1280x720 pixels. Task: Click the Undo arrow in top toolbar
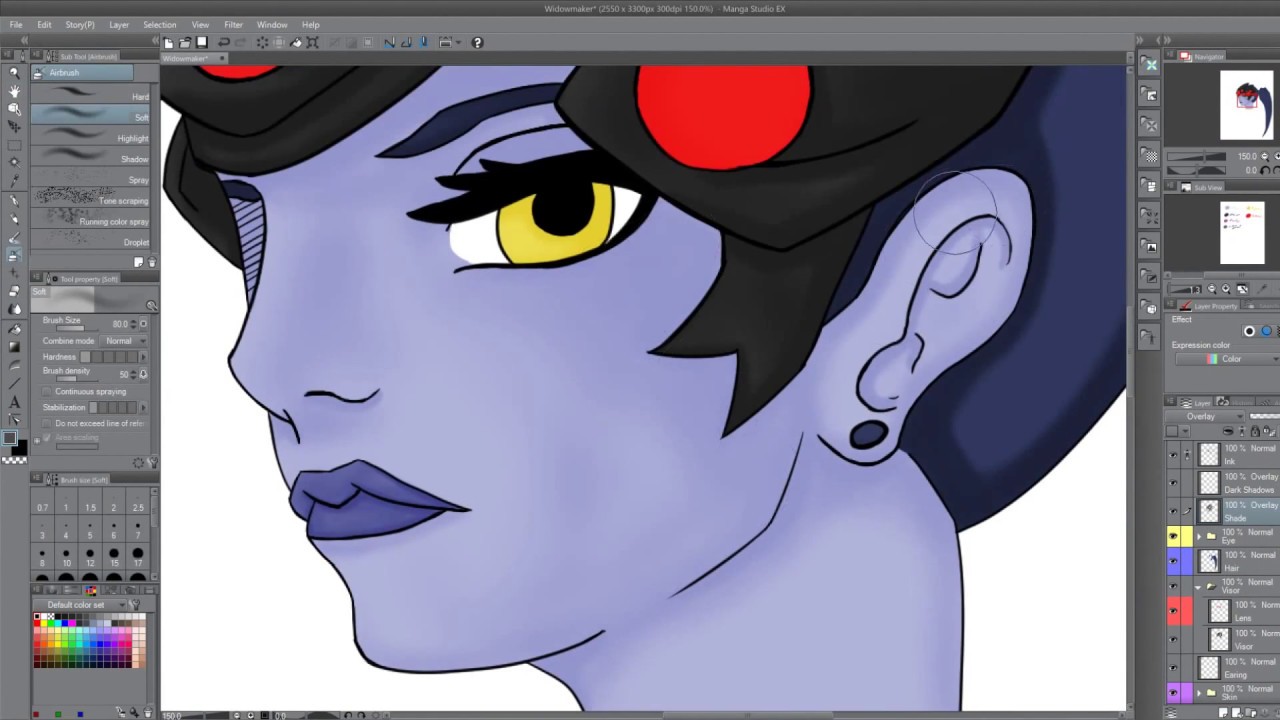(x=224, y=42)
